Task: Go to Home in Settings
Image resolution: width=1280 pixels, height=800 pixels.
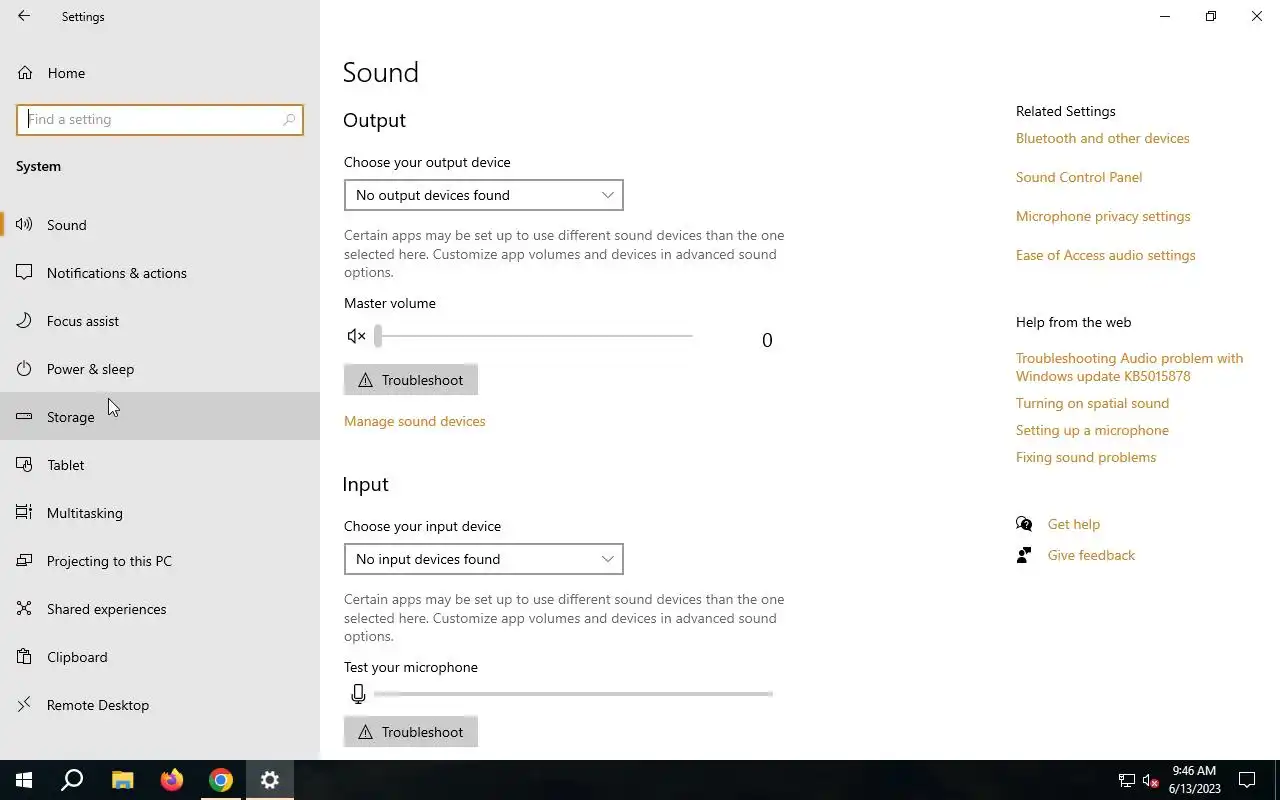Action: (160, 73)
